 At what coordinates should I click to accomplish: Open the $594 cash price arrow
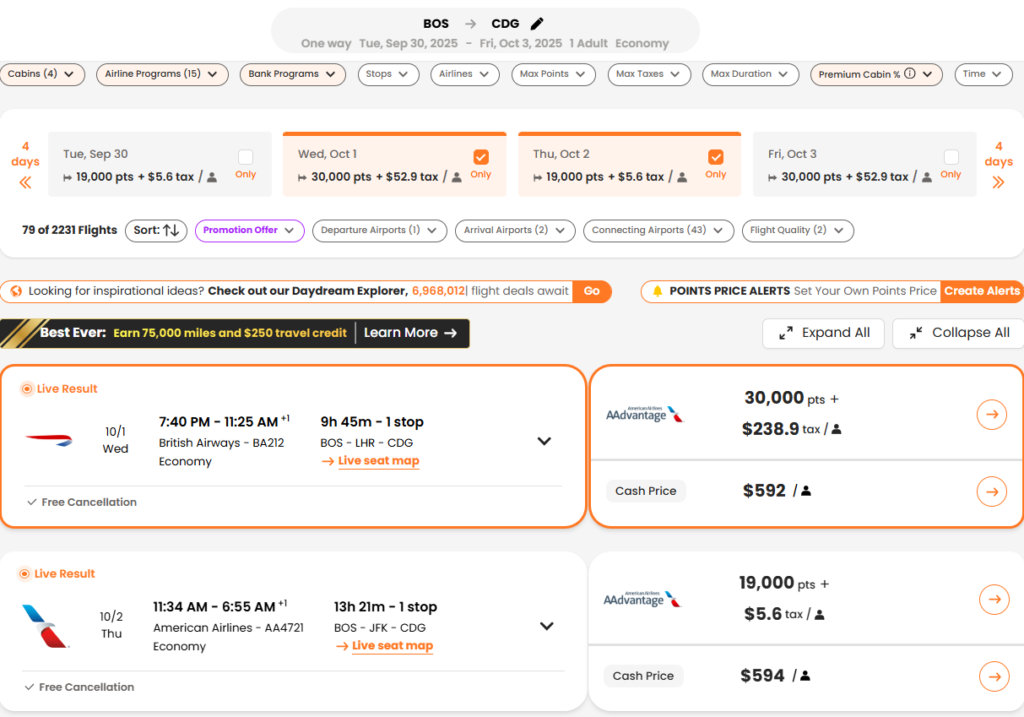click(994, 677)
